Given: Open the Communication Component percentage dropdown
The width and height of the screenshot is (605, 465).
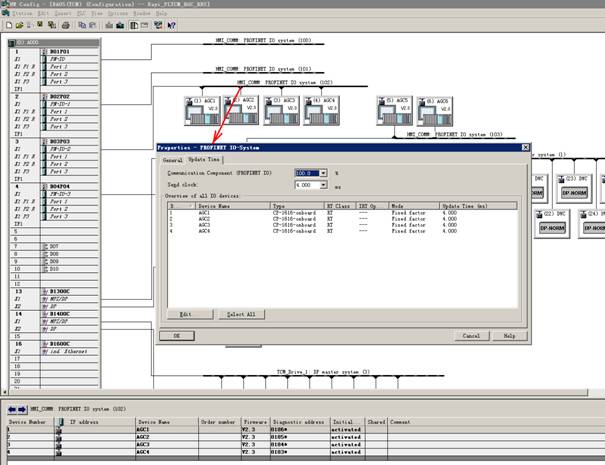Looking at the screenshot, I should coord(320,174).
